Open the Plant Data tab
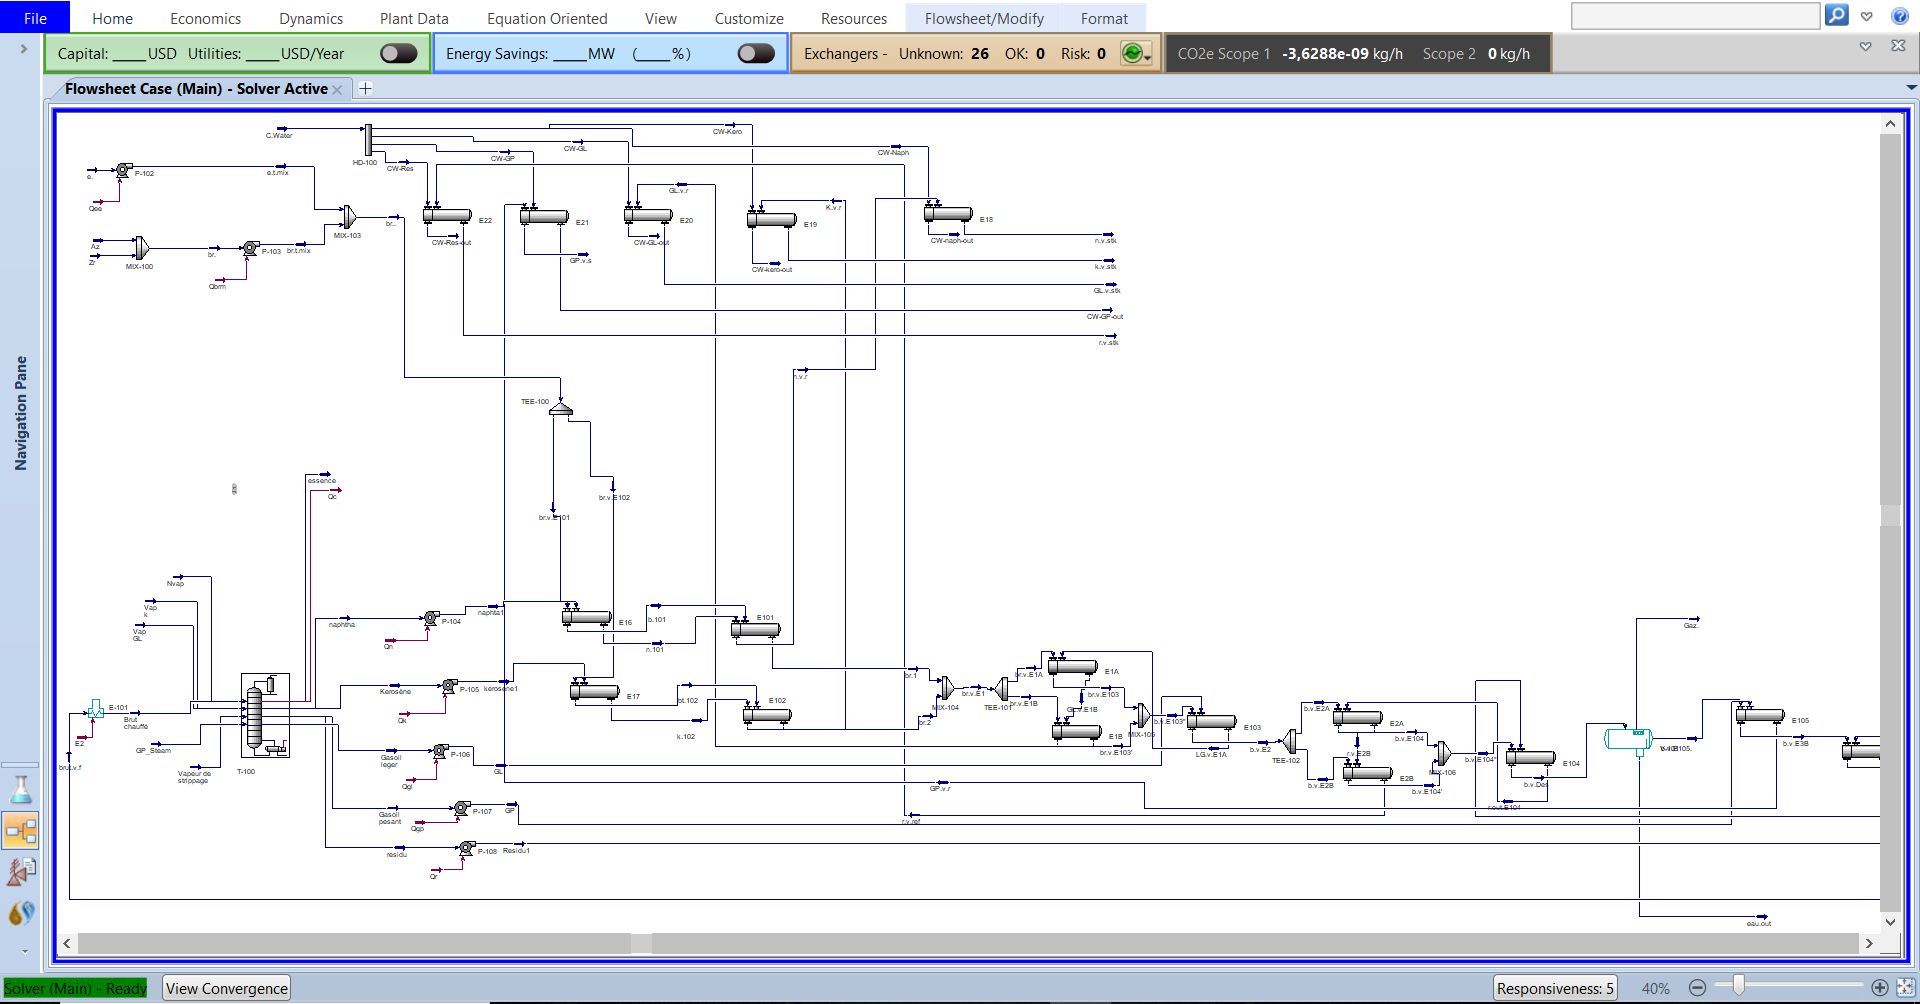The height and width of the screenshot is (1004, 1920). pos(414,18)
